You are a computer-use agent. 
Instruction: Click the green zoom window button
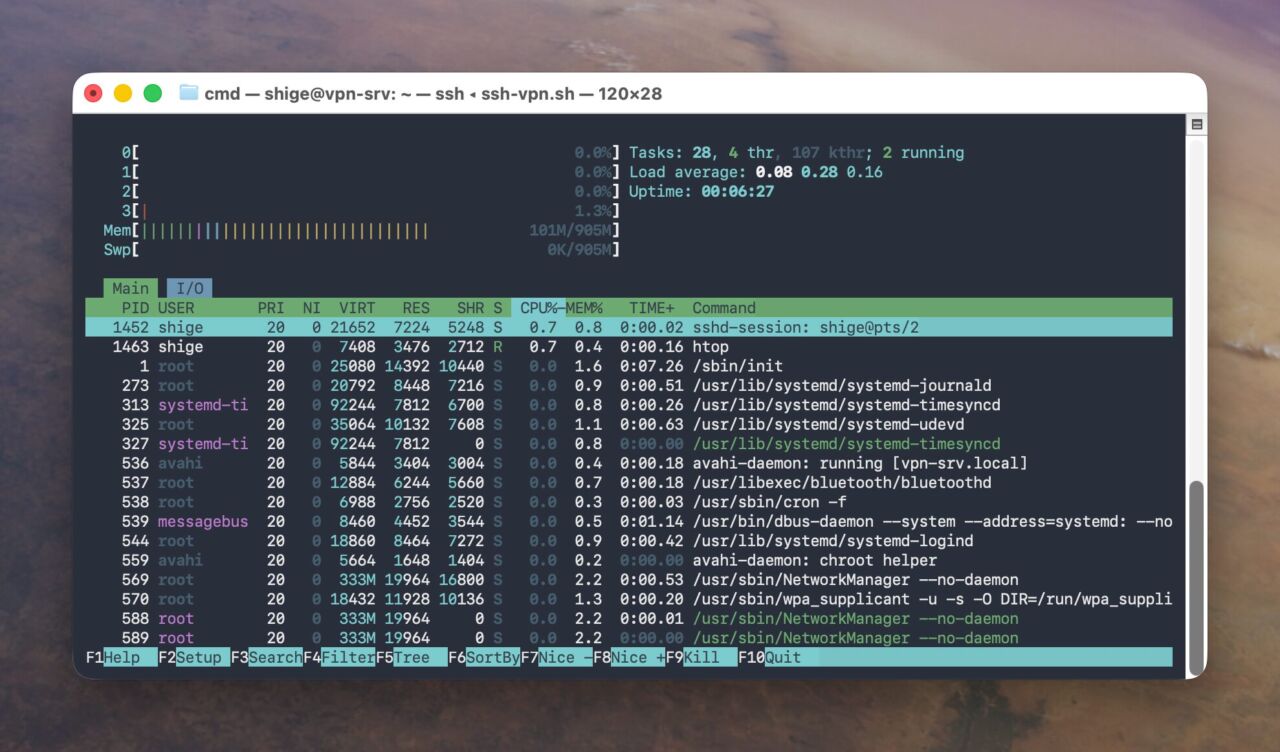click(152, 93)
